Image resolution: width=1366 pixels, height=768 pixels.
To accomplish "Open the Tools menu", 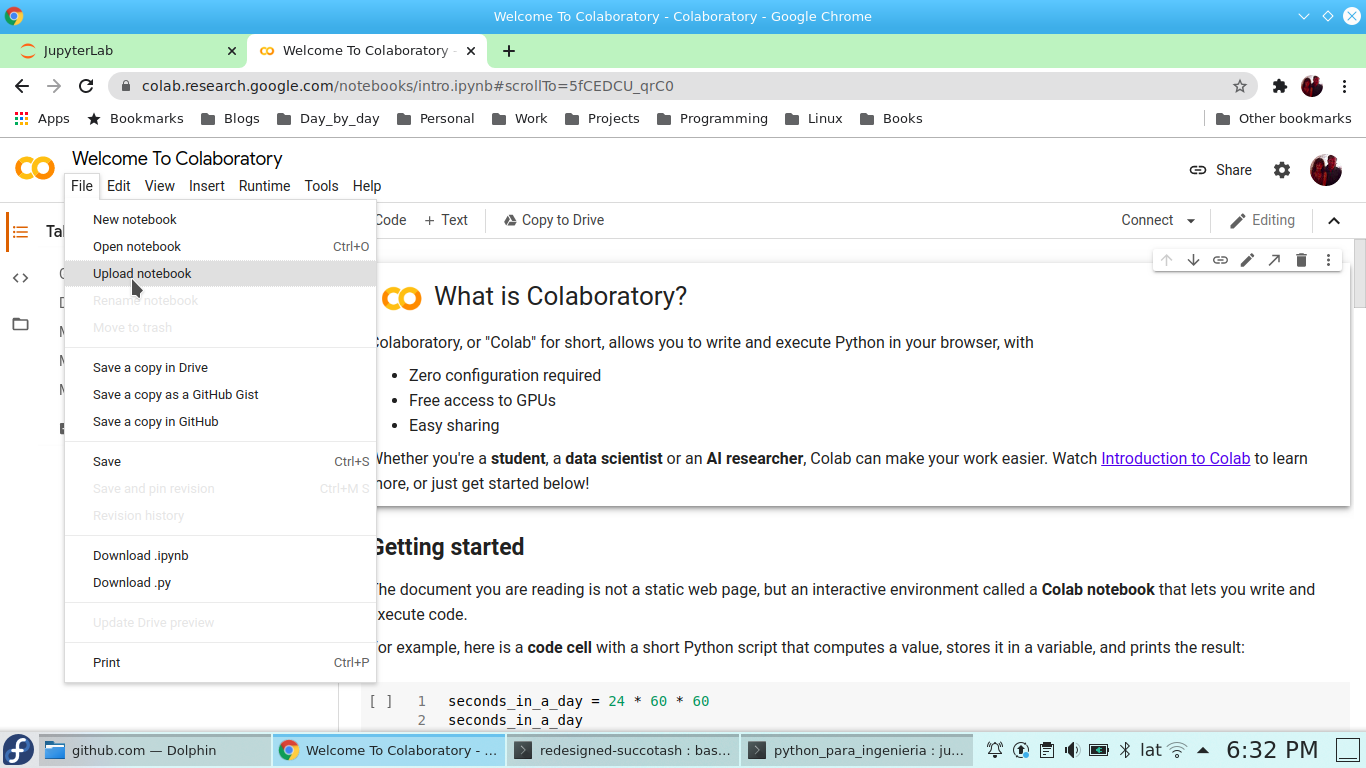I will [x=322, y=186].
